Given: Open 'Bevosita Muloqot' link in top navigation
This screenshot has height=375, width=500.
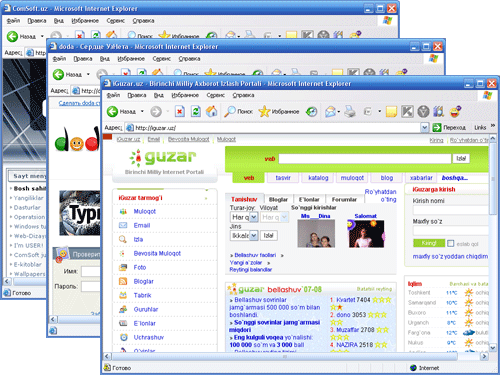Looking at the screenshot, I should [188, 139].
